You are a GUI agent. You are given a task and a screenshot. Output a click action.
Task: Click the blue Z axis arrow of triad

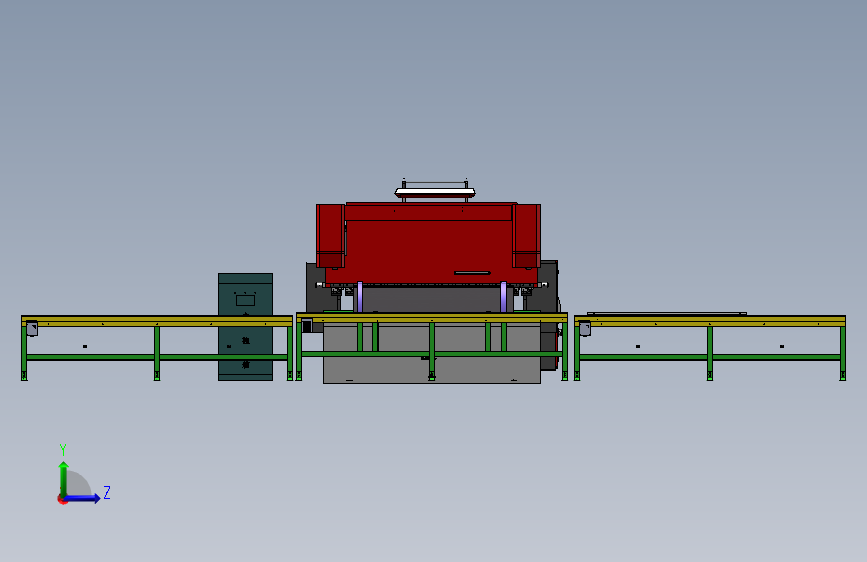83,498
